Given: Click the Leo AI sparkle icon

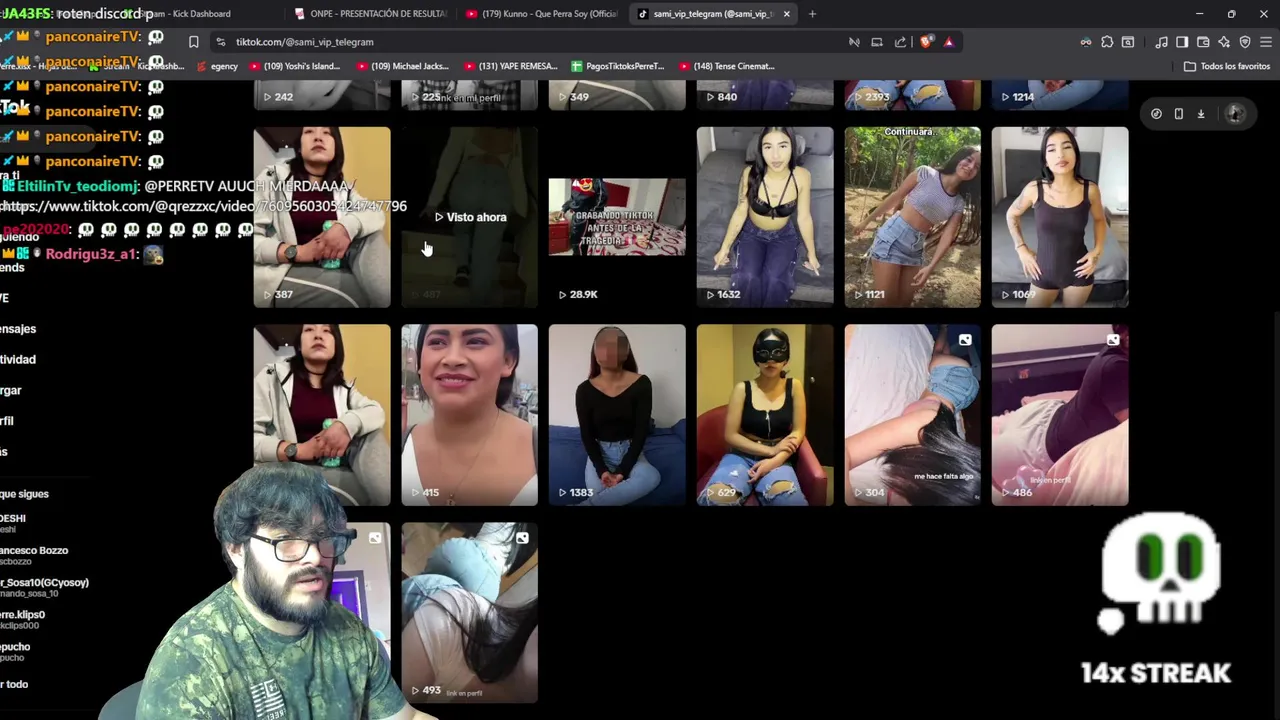Looking at the screenshot, I should click(1224, 42).
